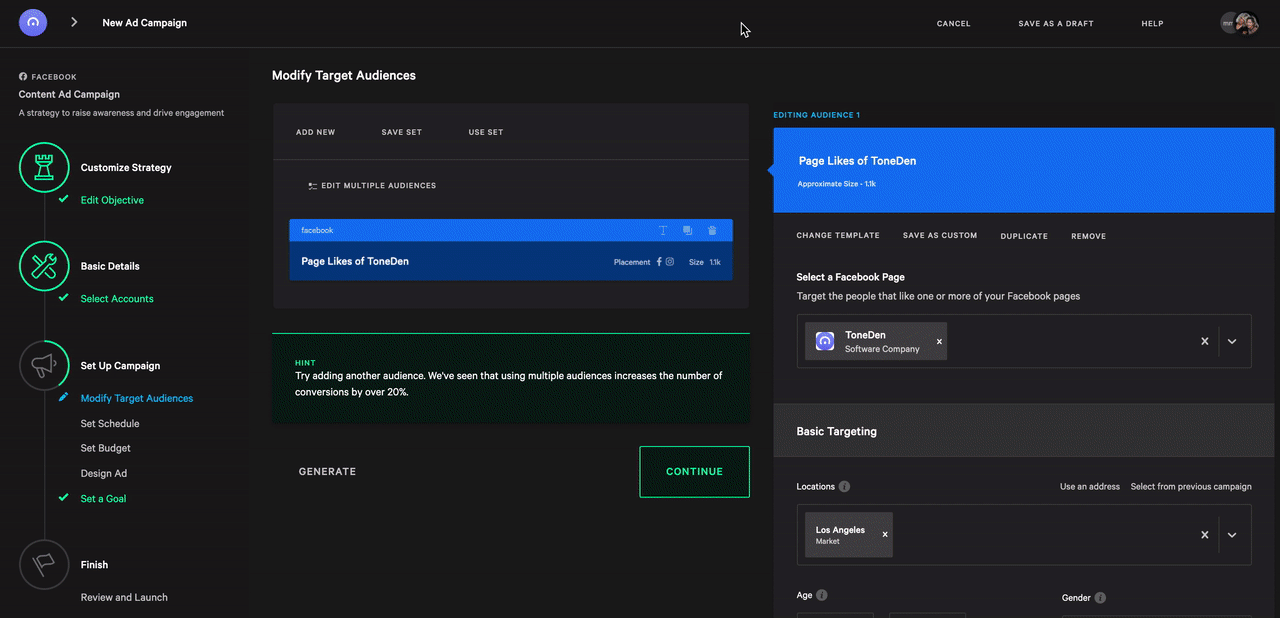
Task: Delete audience with the trash icon
Action: tap(712, 230)
